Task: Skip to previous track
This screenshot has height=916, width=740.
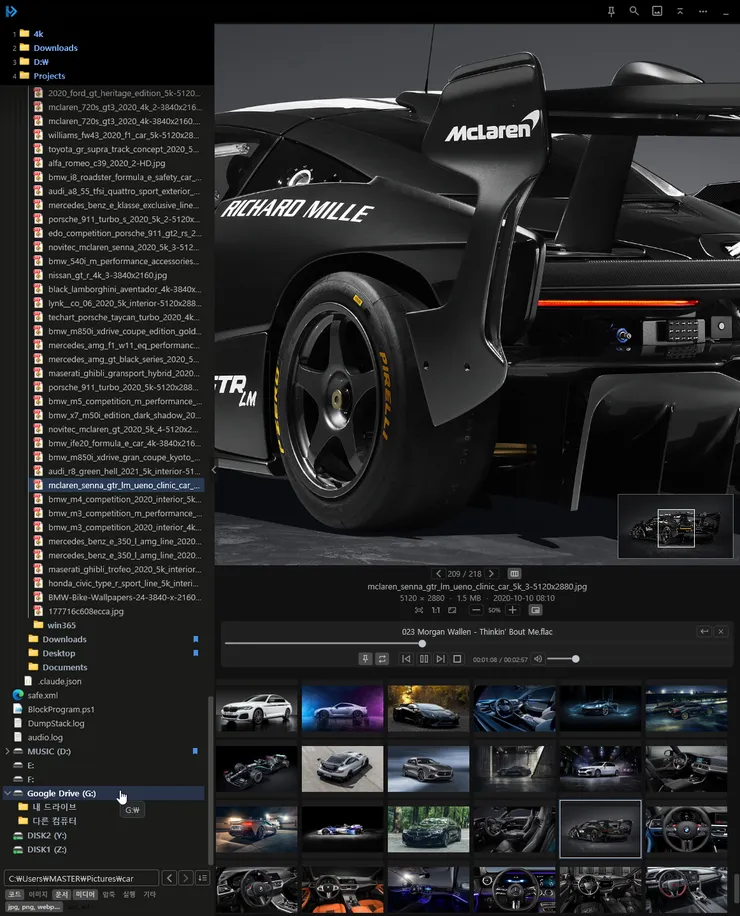Action: (406, 659)
